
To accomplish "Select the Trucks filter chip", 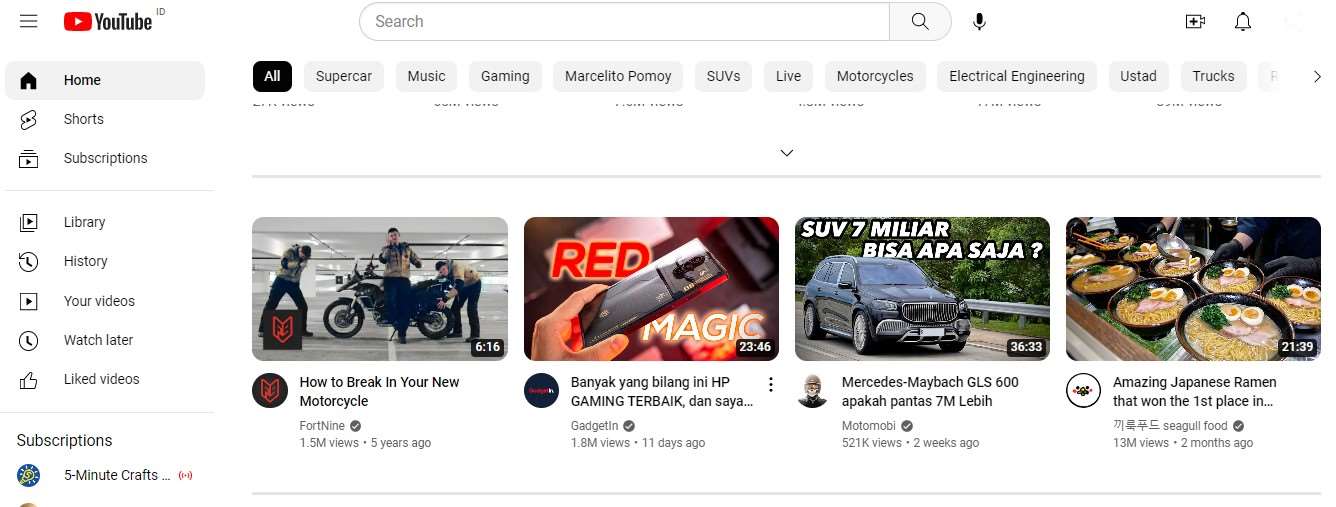I will 1213,76.
